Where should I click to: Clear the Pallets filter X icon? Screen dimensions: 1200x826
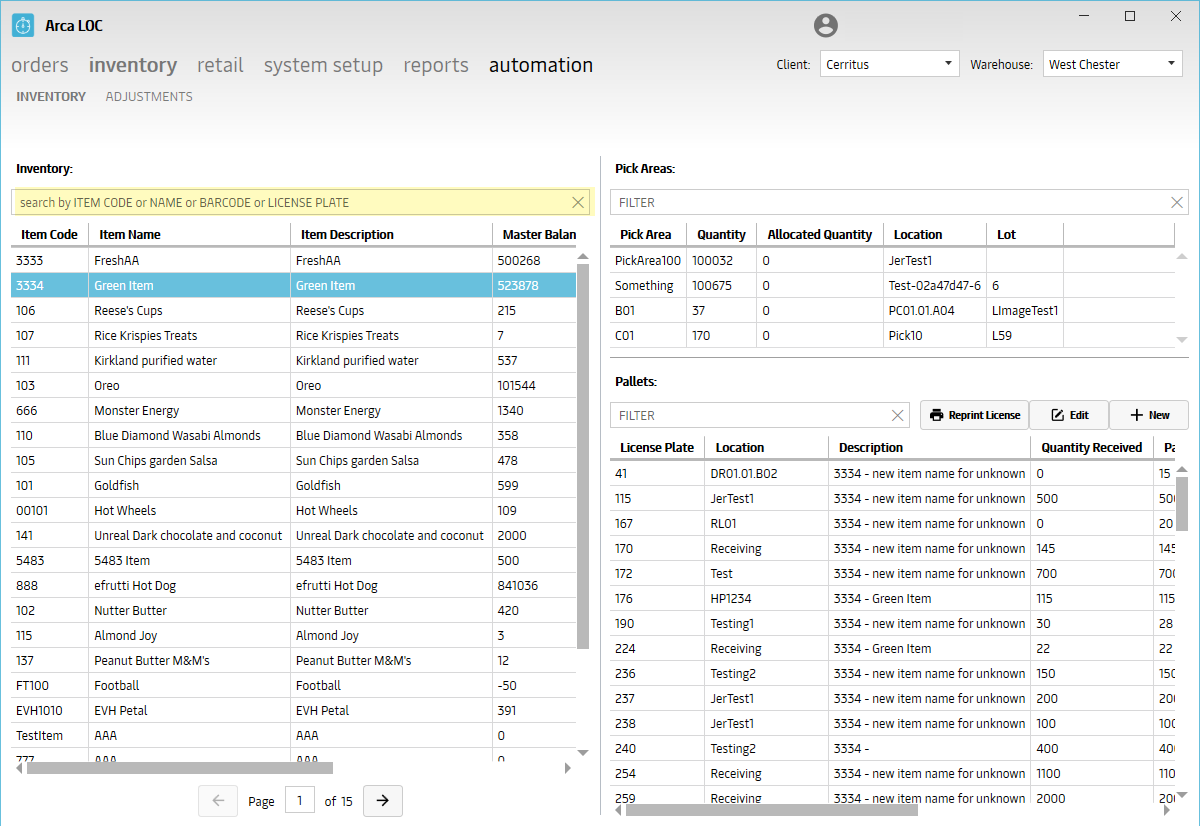click(x=897, y=415)
